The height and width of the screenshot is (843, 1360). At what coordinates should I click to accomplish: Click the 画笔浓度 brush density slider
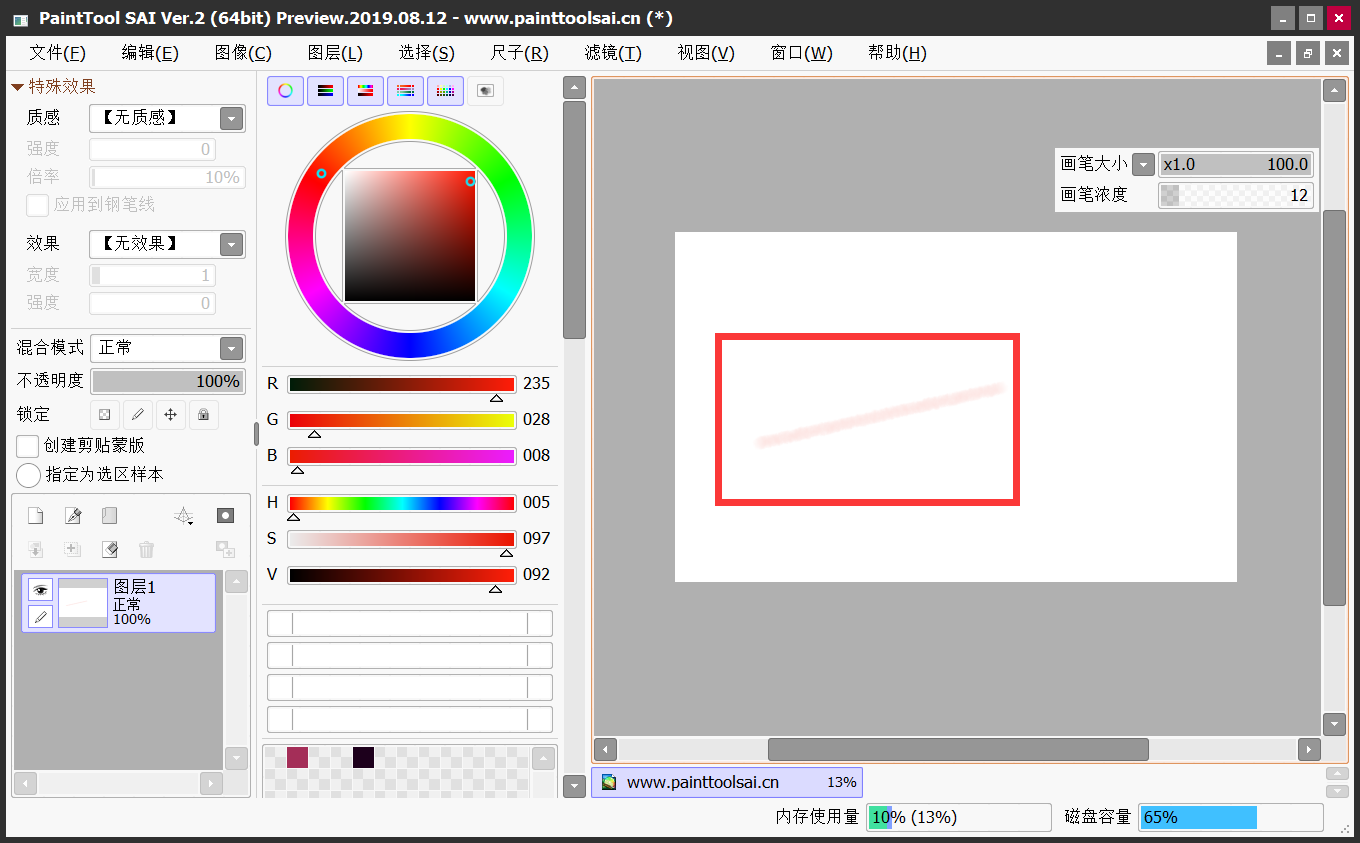[1235, 195]
